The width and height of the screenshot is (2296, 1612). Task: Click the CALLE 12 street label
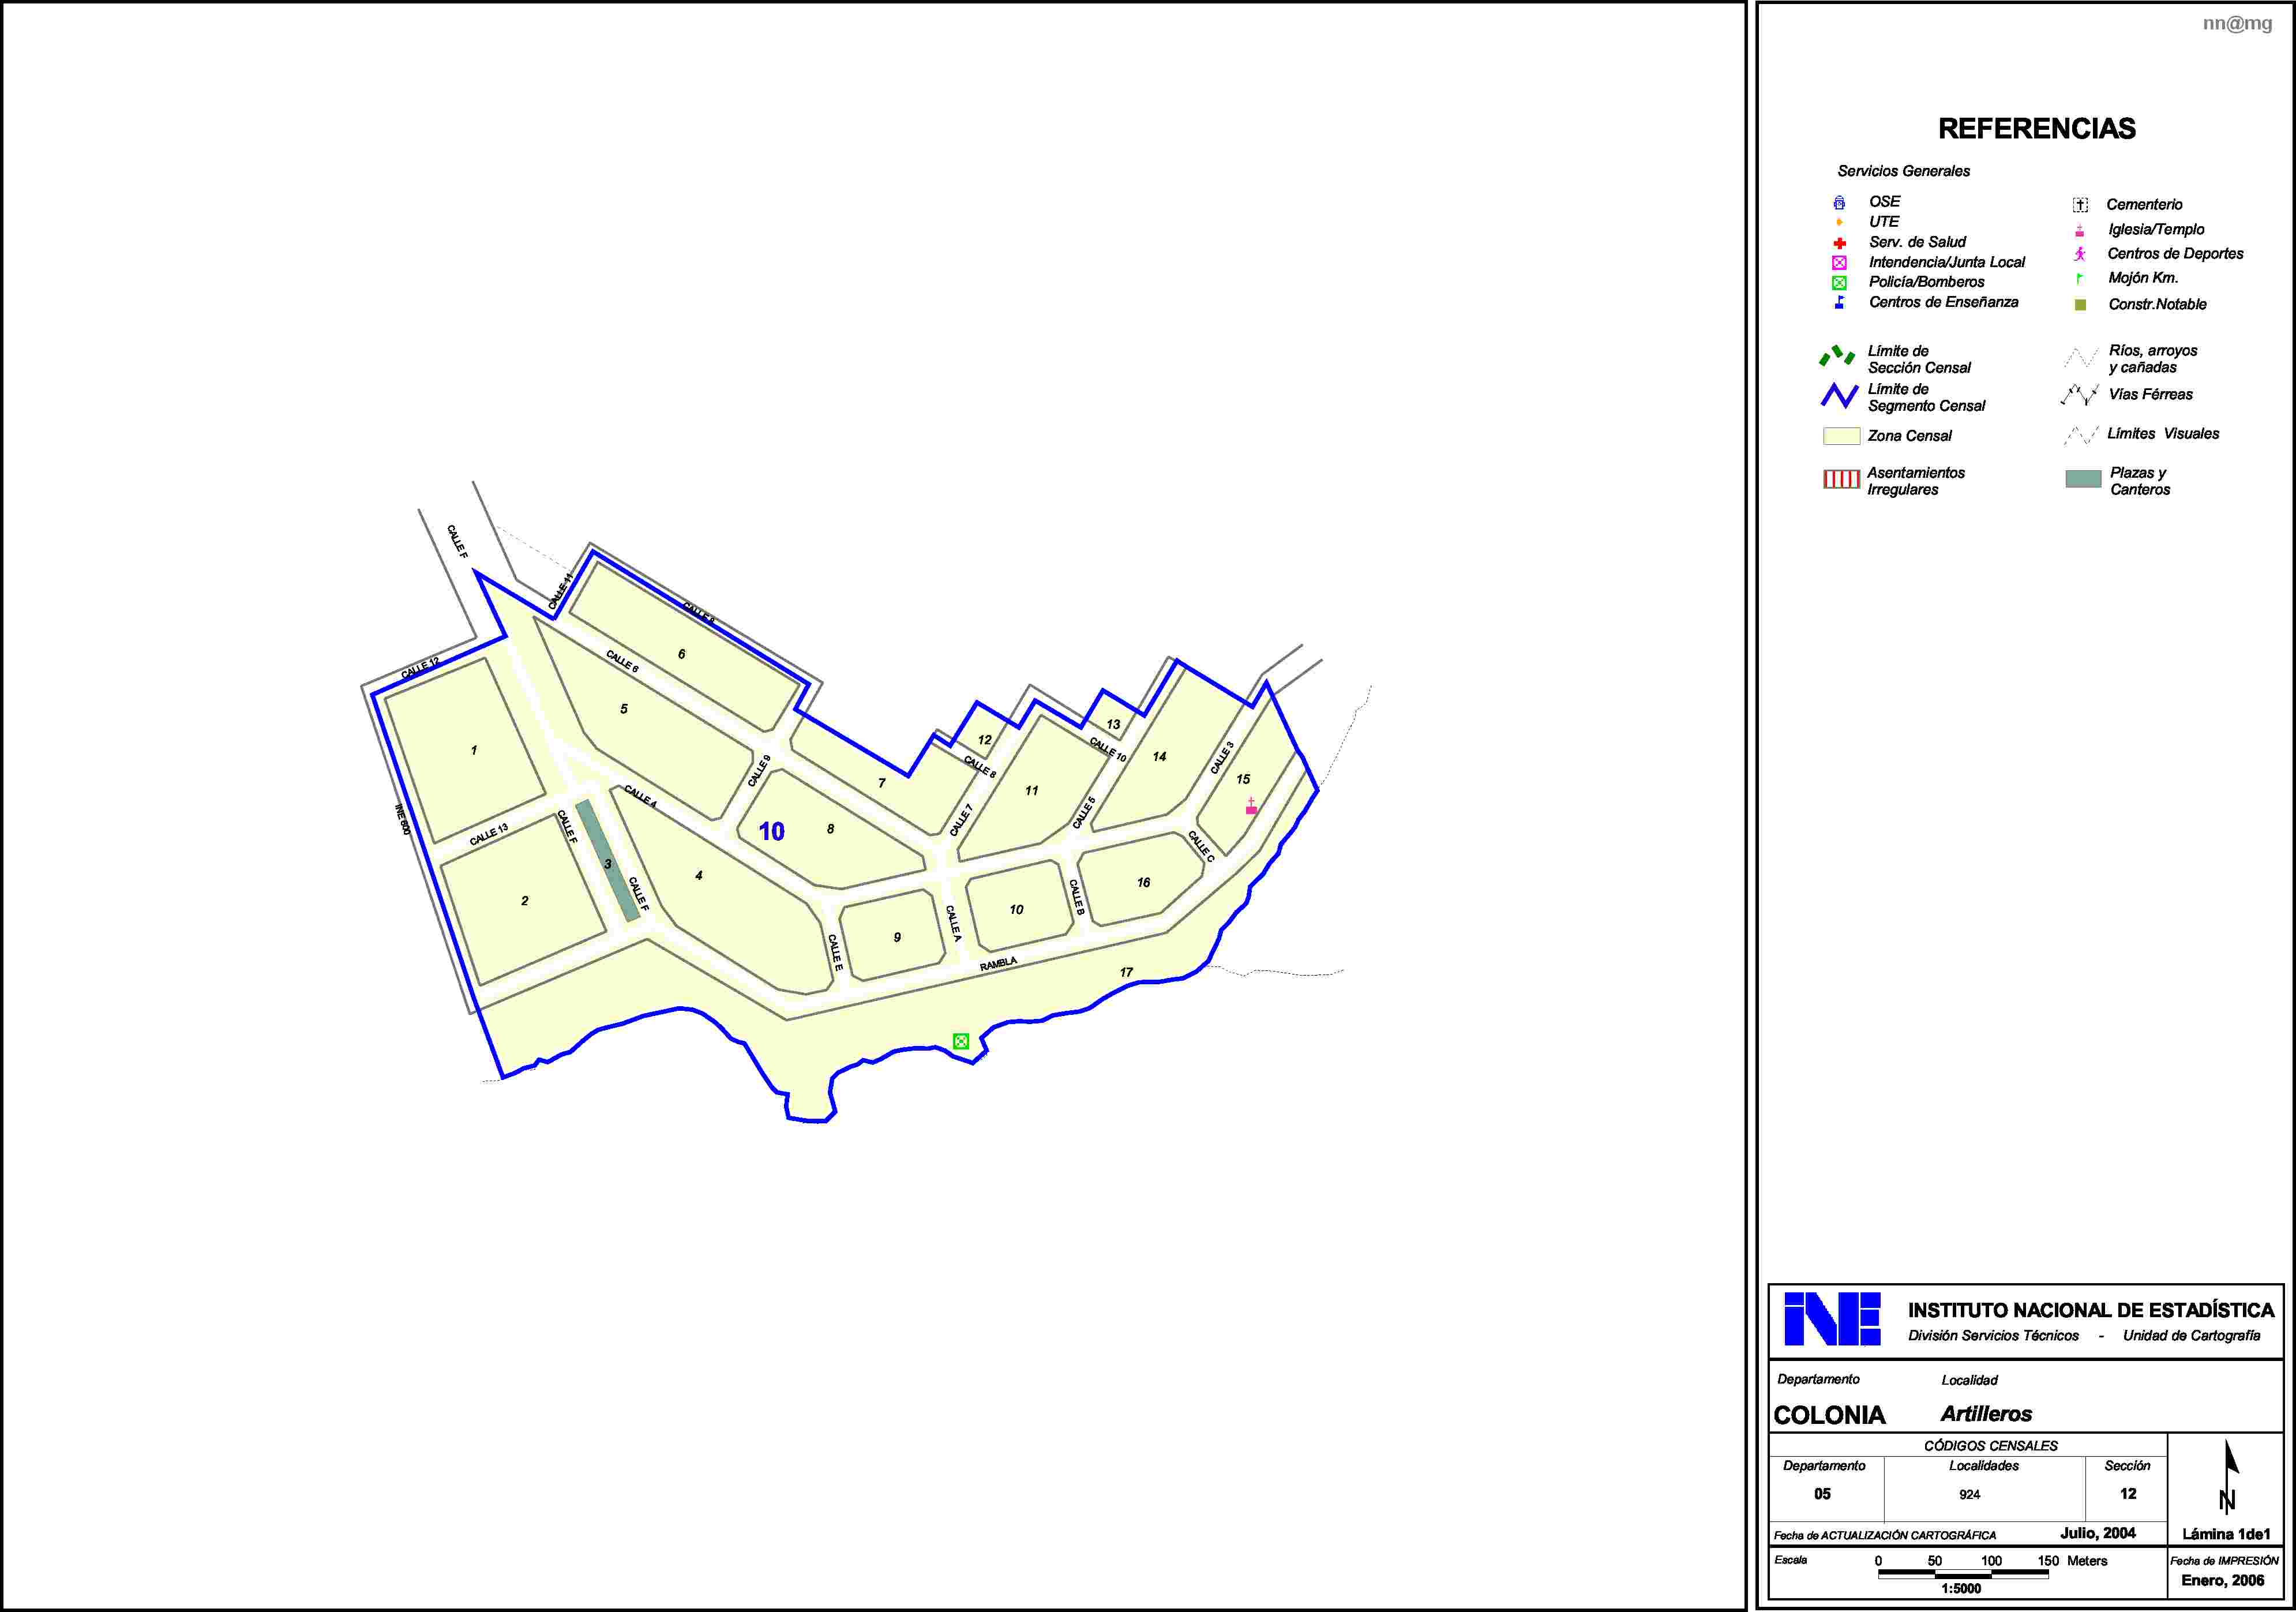(x=420, y=669)
